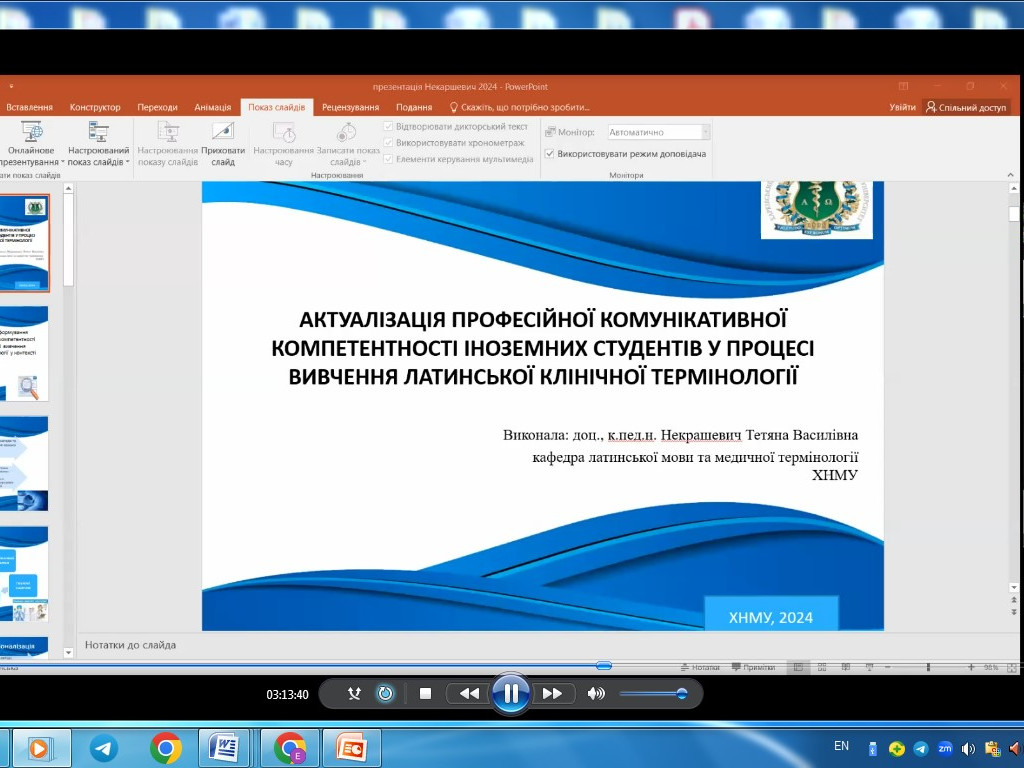Click the Online Presentation (Онлайнове презентування) icon
This screenshot has width=1024, height=768.
(x=31, y=132)
